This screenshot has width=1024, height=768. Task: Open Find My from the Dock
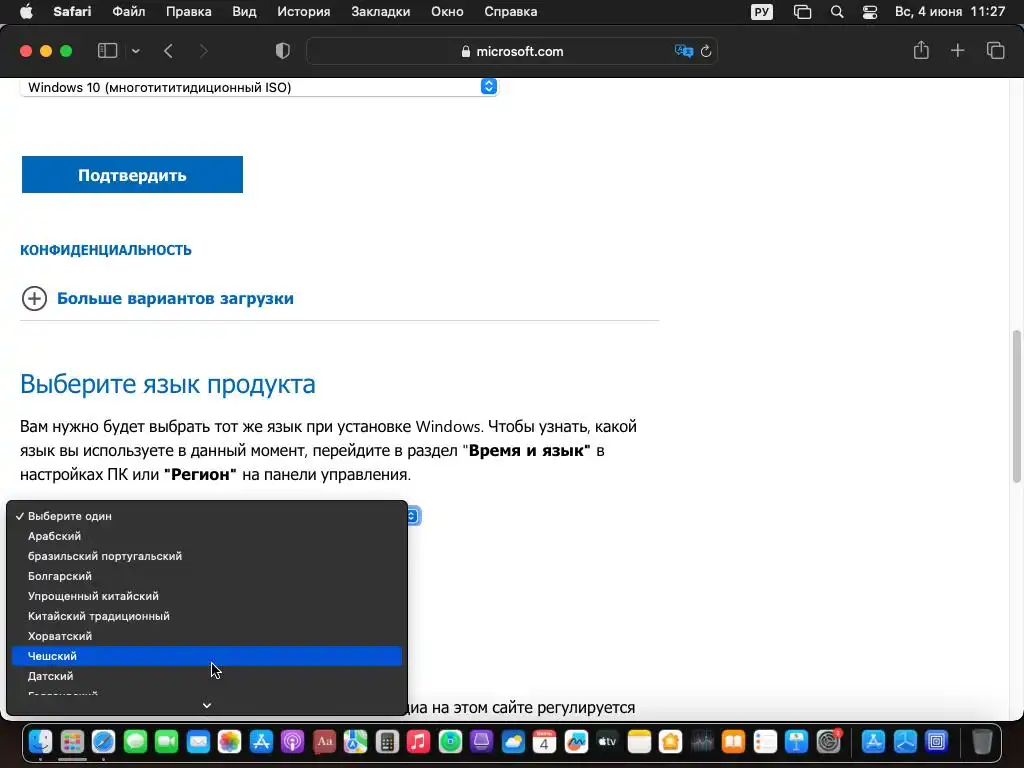(450, 742)
